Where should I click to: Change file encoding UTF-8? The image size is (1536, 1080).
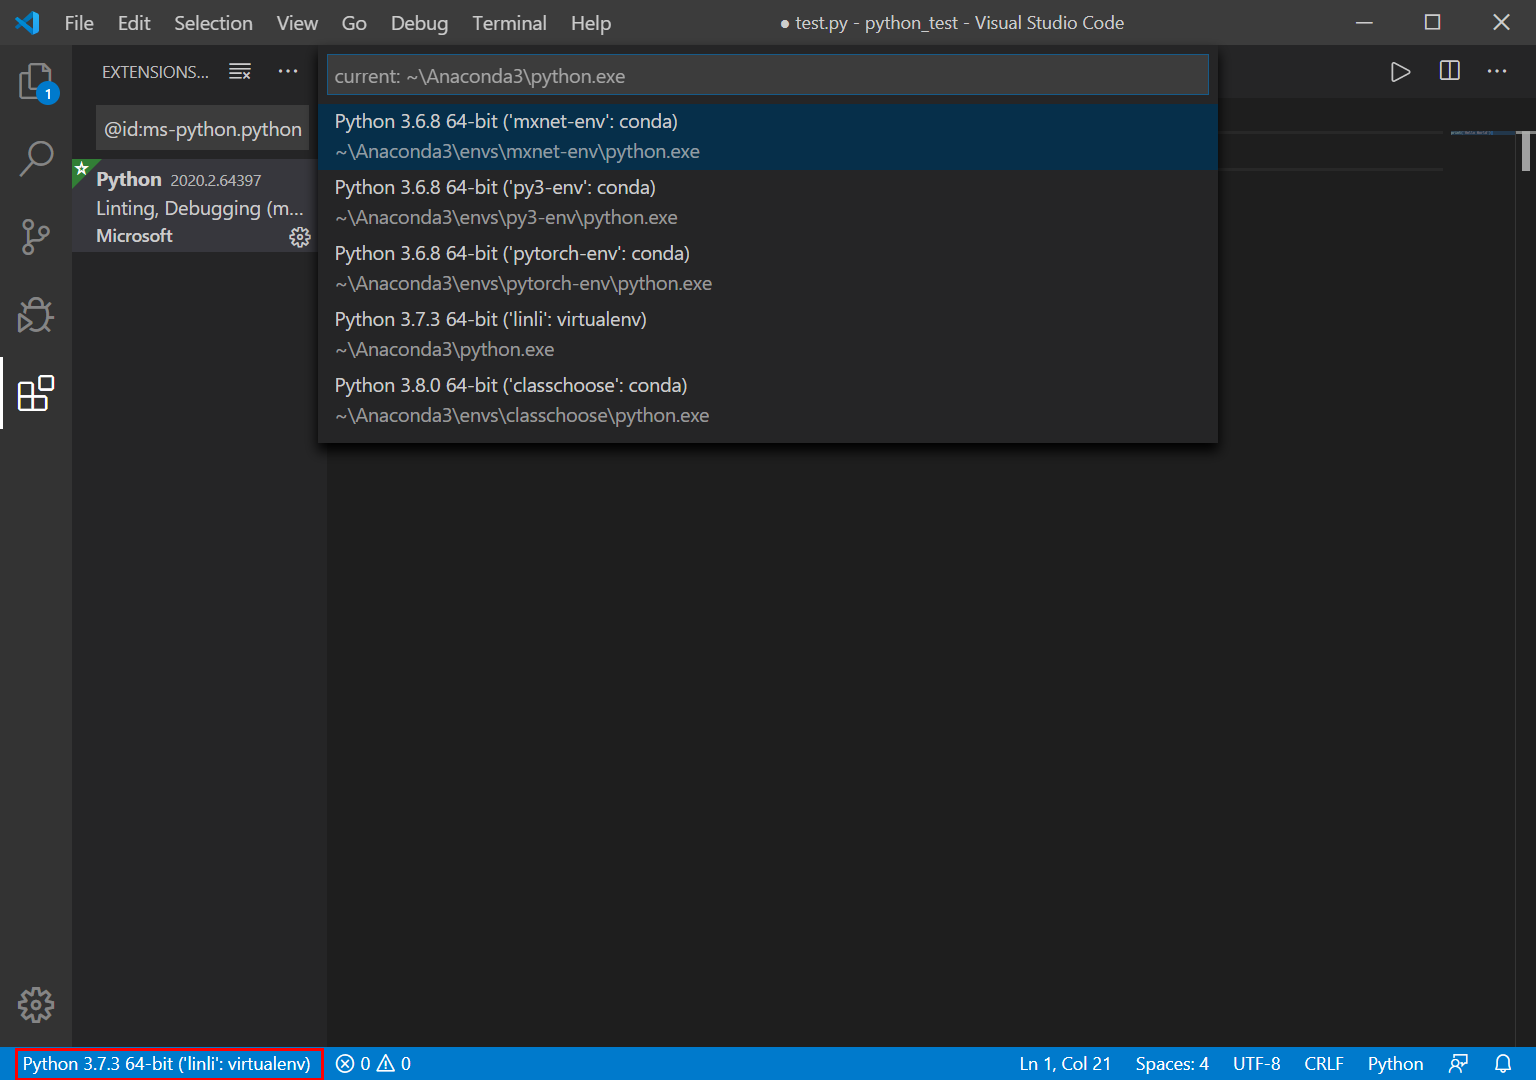pos(1256,1064)
